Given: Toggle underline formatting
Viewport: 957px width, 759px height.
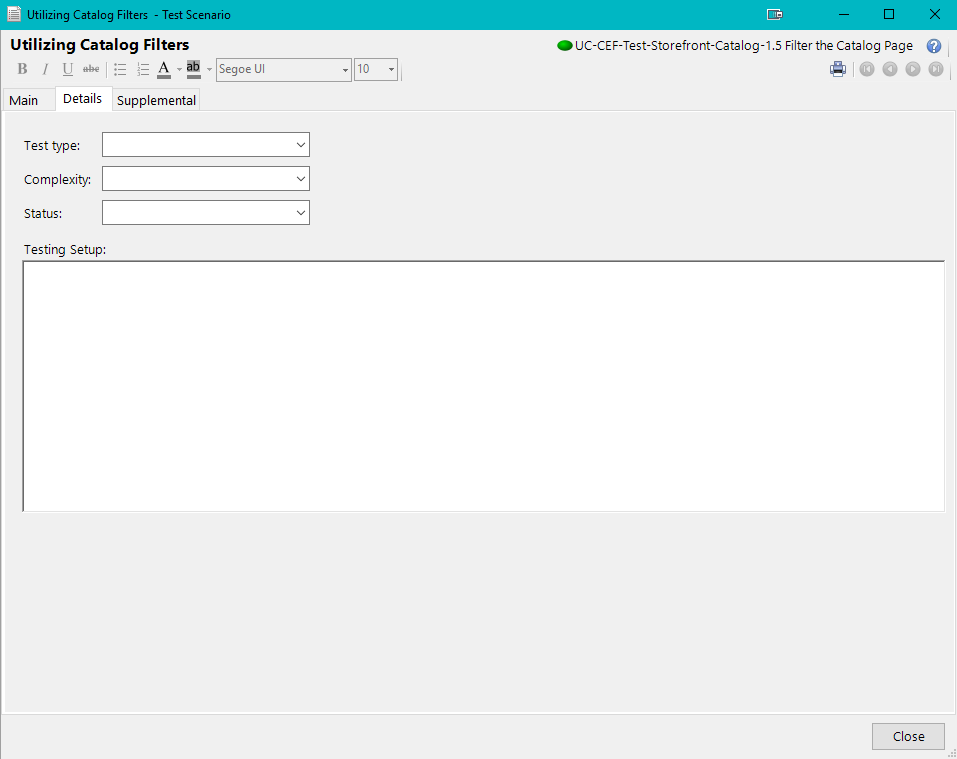Looking at the screenshot, I should coord(68,69).
